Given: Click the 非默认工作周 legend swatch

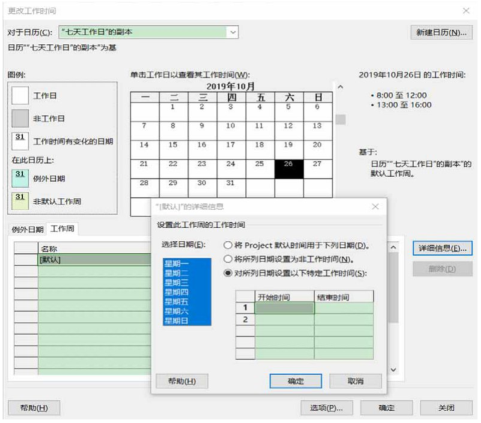Looking at the screenshot, I should 20,201.
